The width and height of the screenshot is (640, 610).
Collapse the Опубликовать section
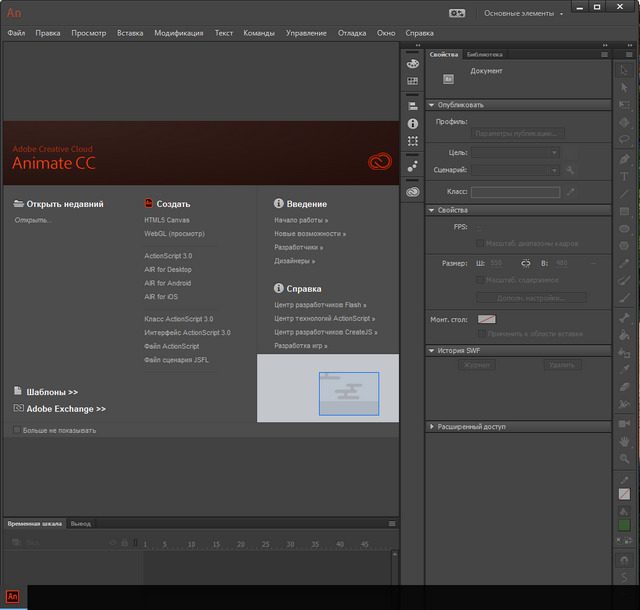coord(431,105)
